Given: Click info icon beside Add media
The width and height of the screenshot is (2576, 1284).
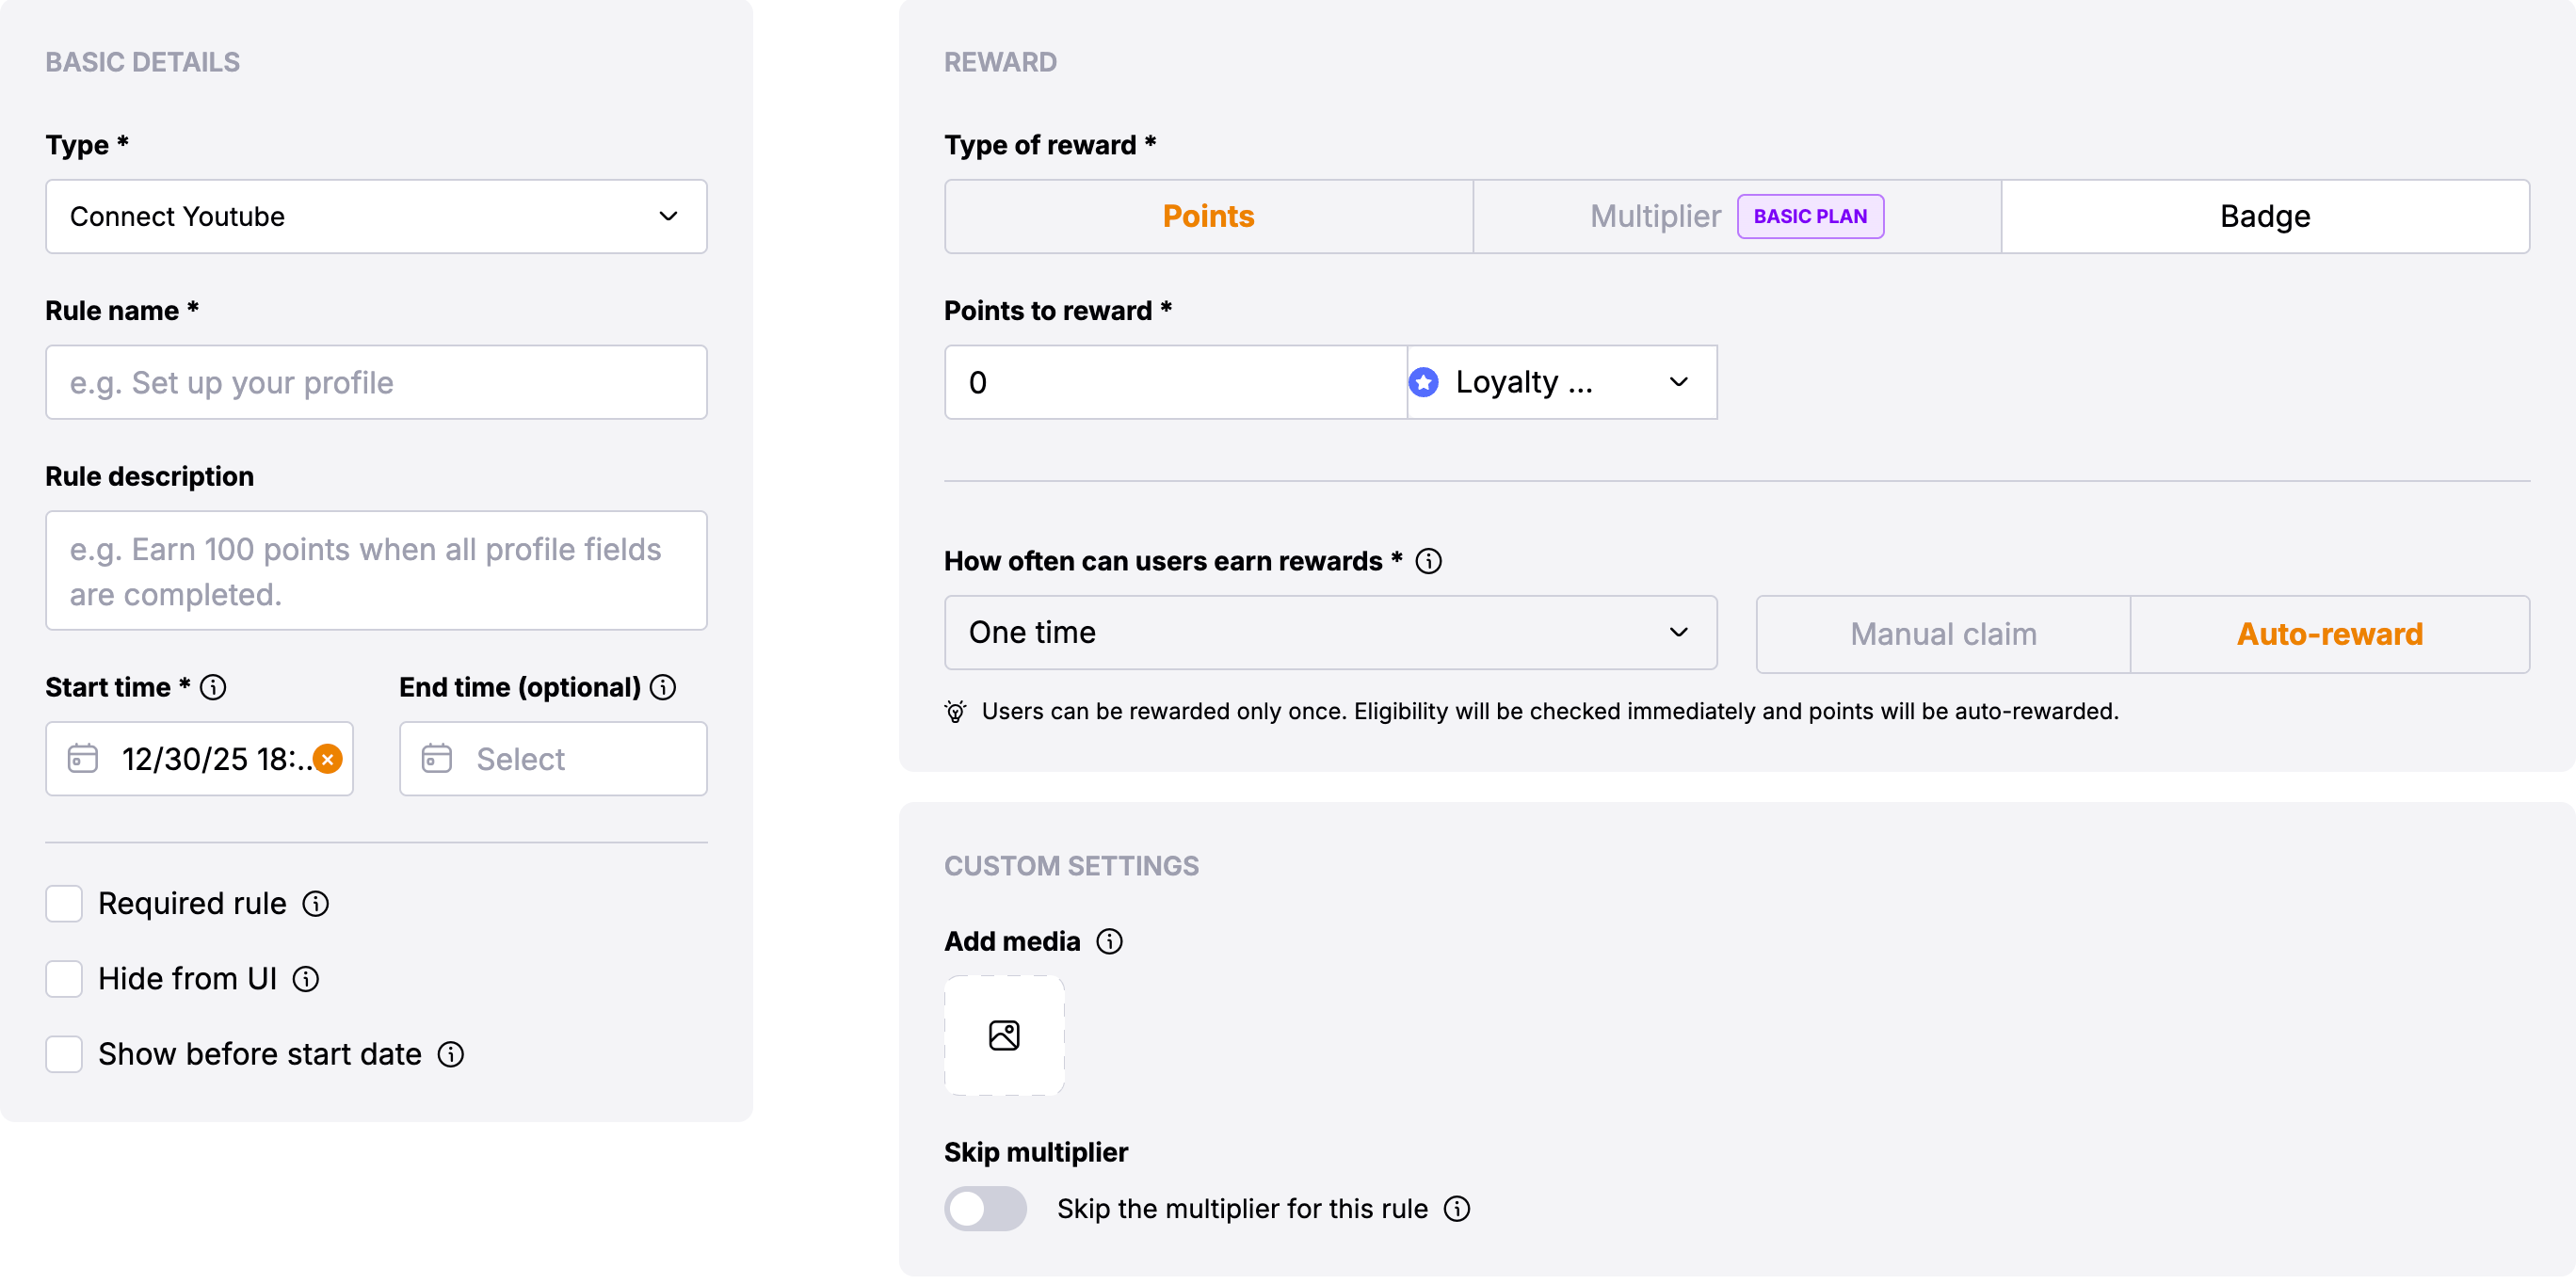Looking at the screenshot, I should [x=1110, y=942].
